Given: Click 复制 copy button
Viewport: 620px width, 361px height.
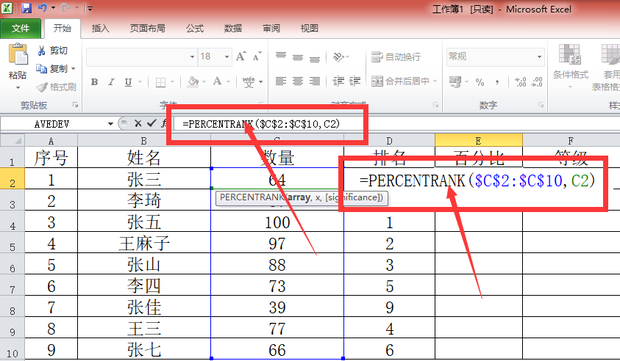Looking at the screenshot, I should coord(55,69).
